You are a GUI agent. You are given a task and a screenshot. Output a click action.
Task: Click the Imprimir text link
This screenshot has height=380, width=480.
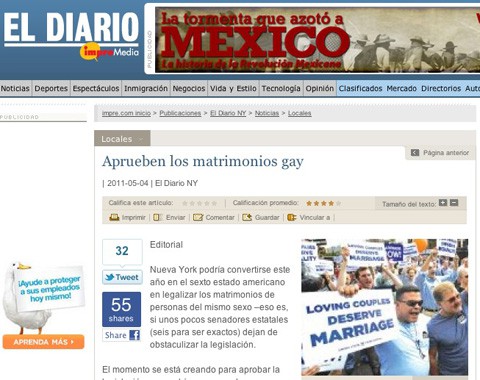point(133,217)
